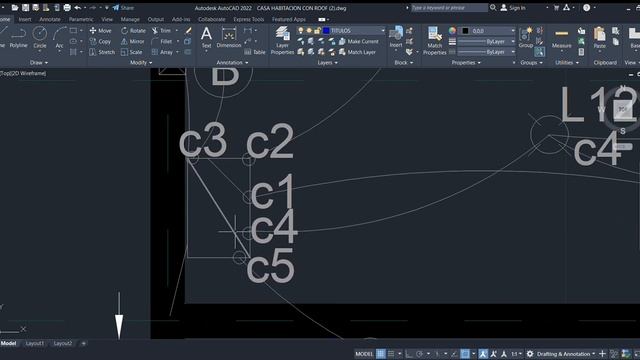640x360 pixels.
Task: Toggle ortho mode in status bar
Action: (409, 354)
